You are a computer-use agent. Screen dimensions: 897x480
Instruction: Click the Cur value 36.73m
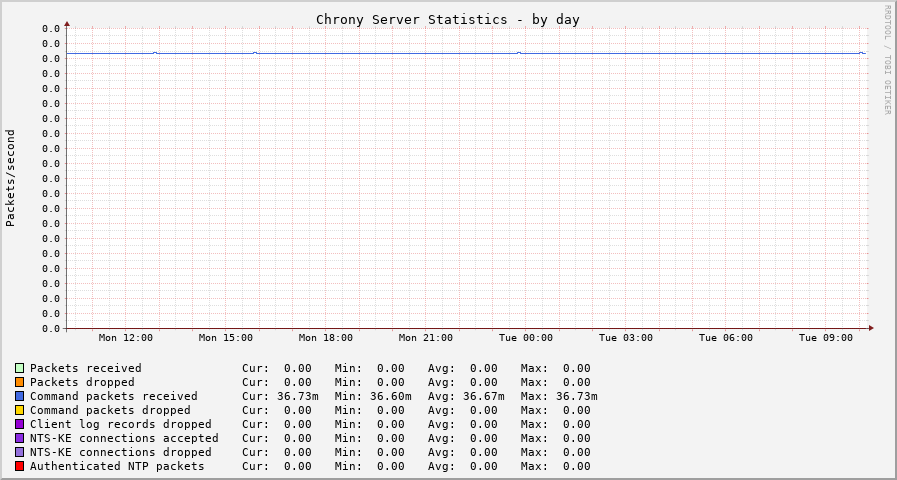(x=298, y=396)
